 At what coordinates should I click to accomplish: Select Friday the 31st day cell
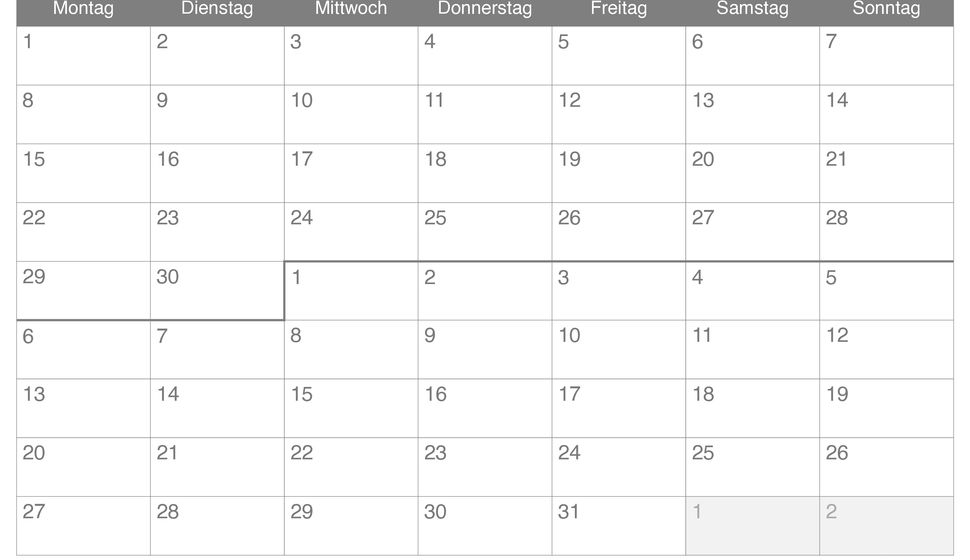[619, 526]
